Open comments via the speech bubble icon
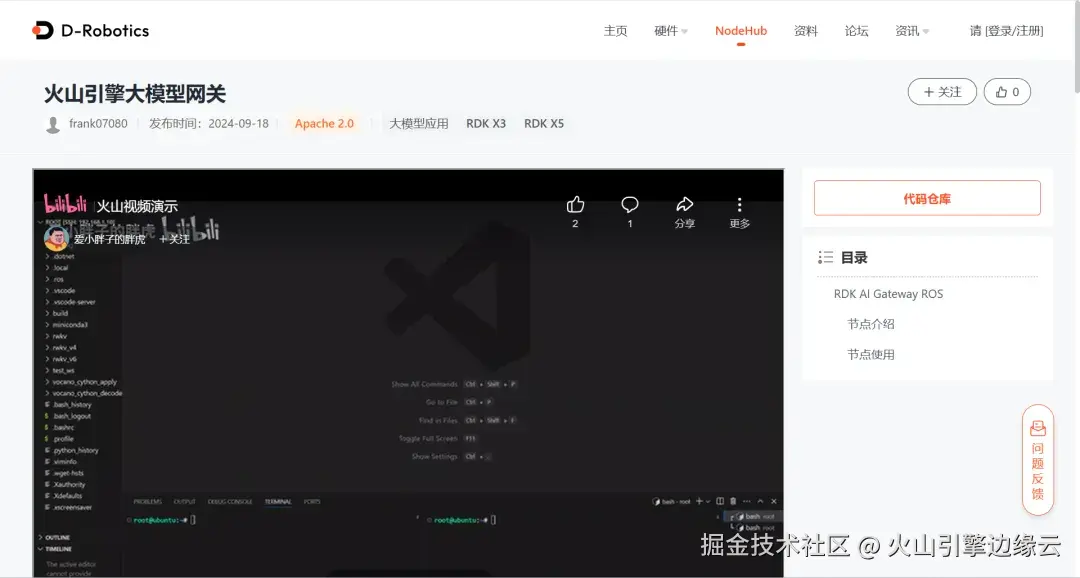The height and width of the screenshot is (578, 1080). tap(629, 203)
